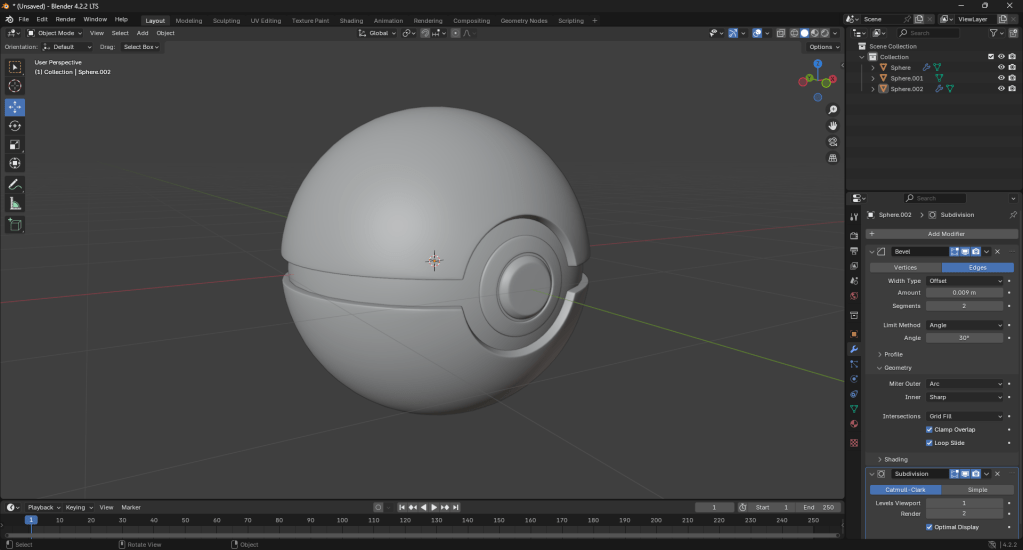This screenshot has width=1023, height=550.
Task: Select the Cursor tool in the toolbar
Action: coord(15,86)
